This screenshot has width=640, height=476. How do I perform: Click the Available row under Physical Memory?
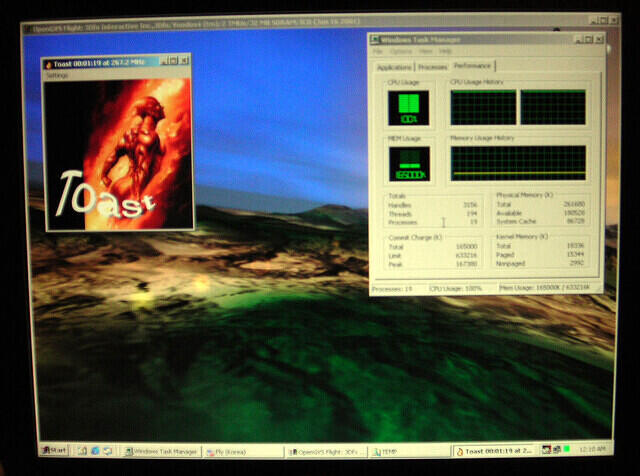click(x=540, y=213)
